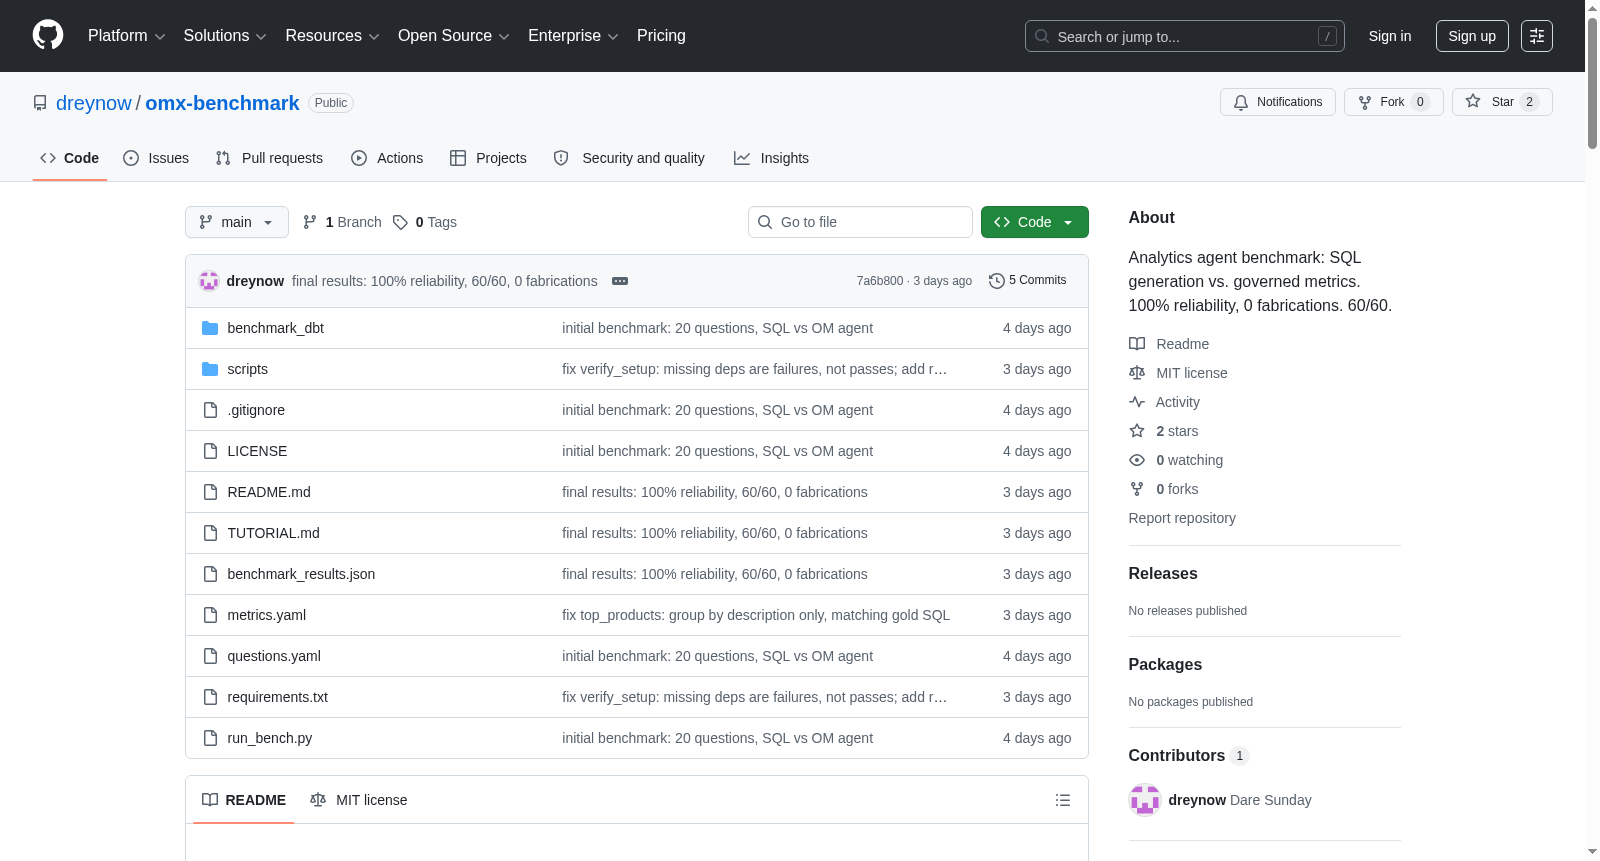The image size is (1600, 861).
Task: Click the eye icon beside 0 watching
Action: pos(1137,460)
